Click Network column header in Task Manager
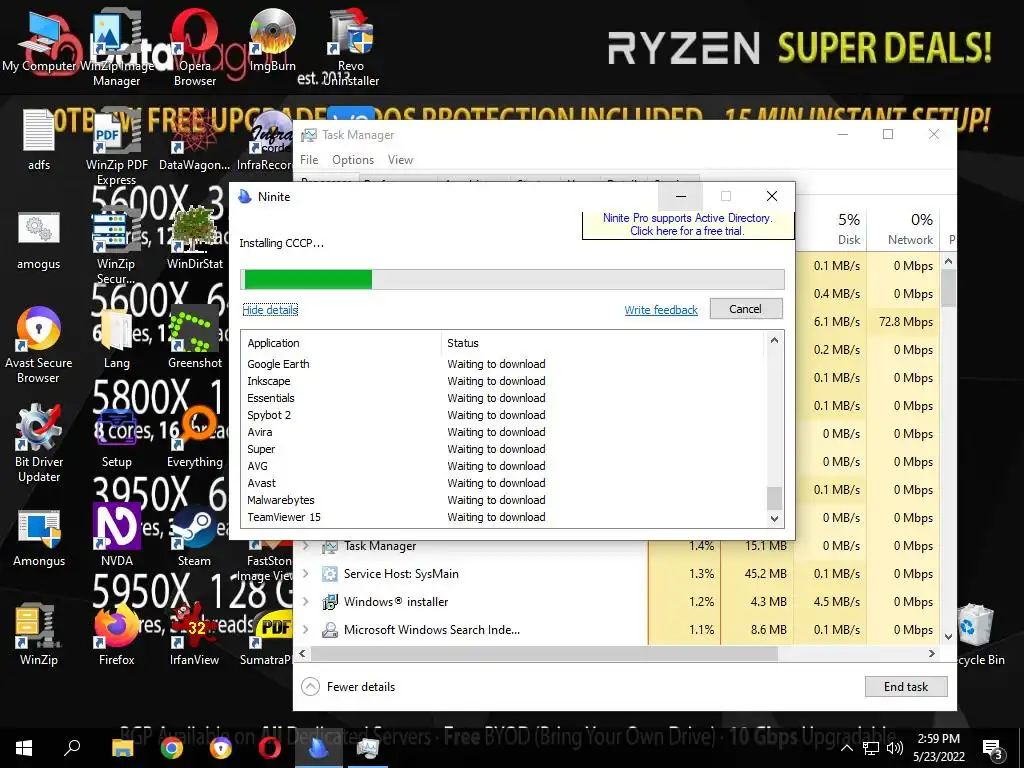Viewport: 1024px width, 768px height. [x=904, y=229]
